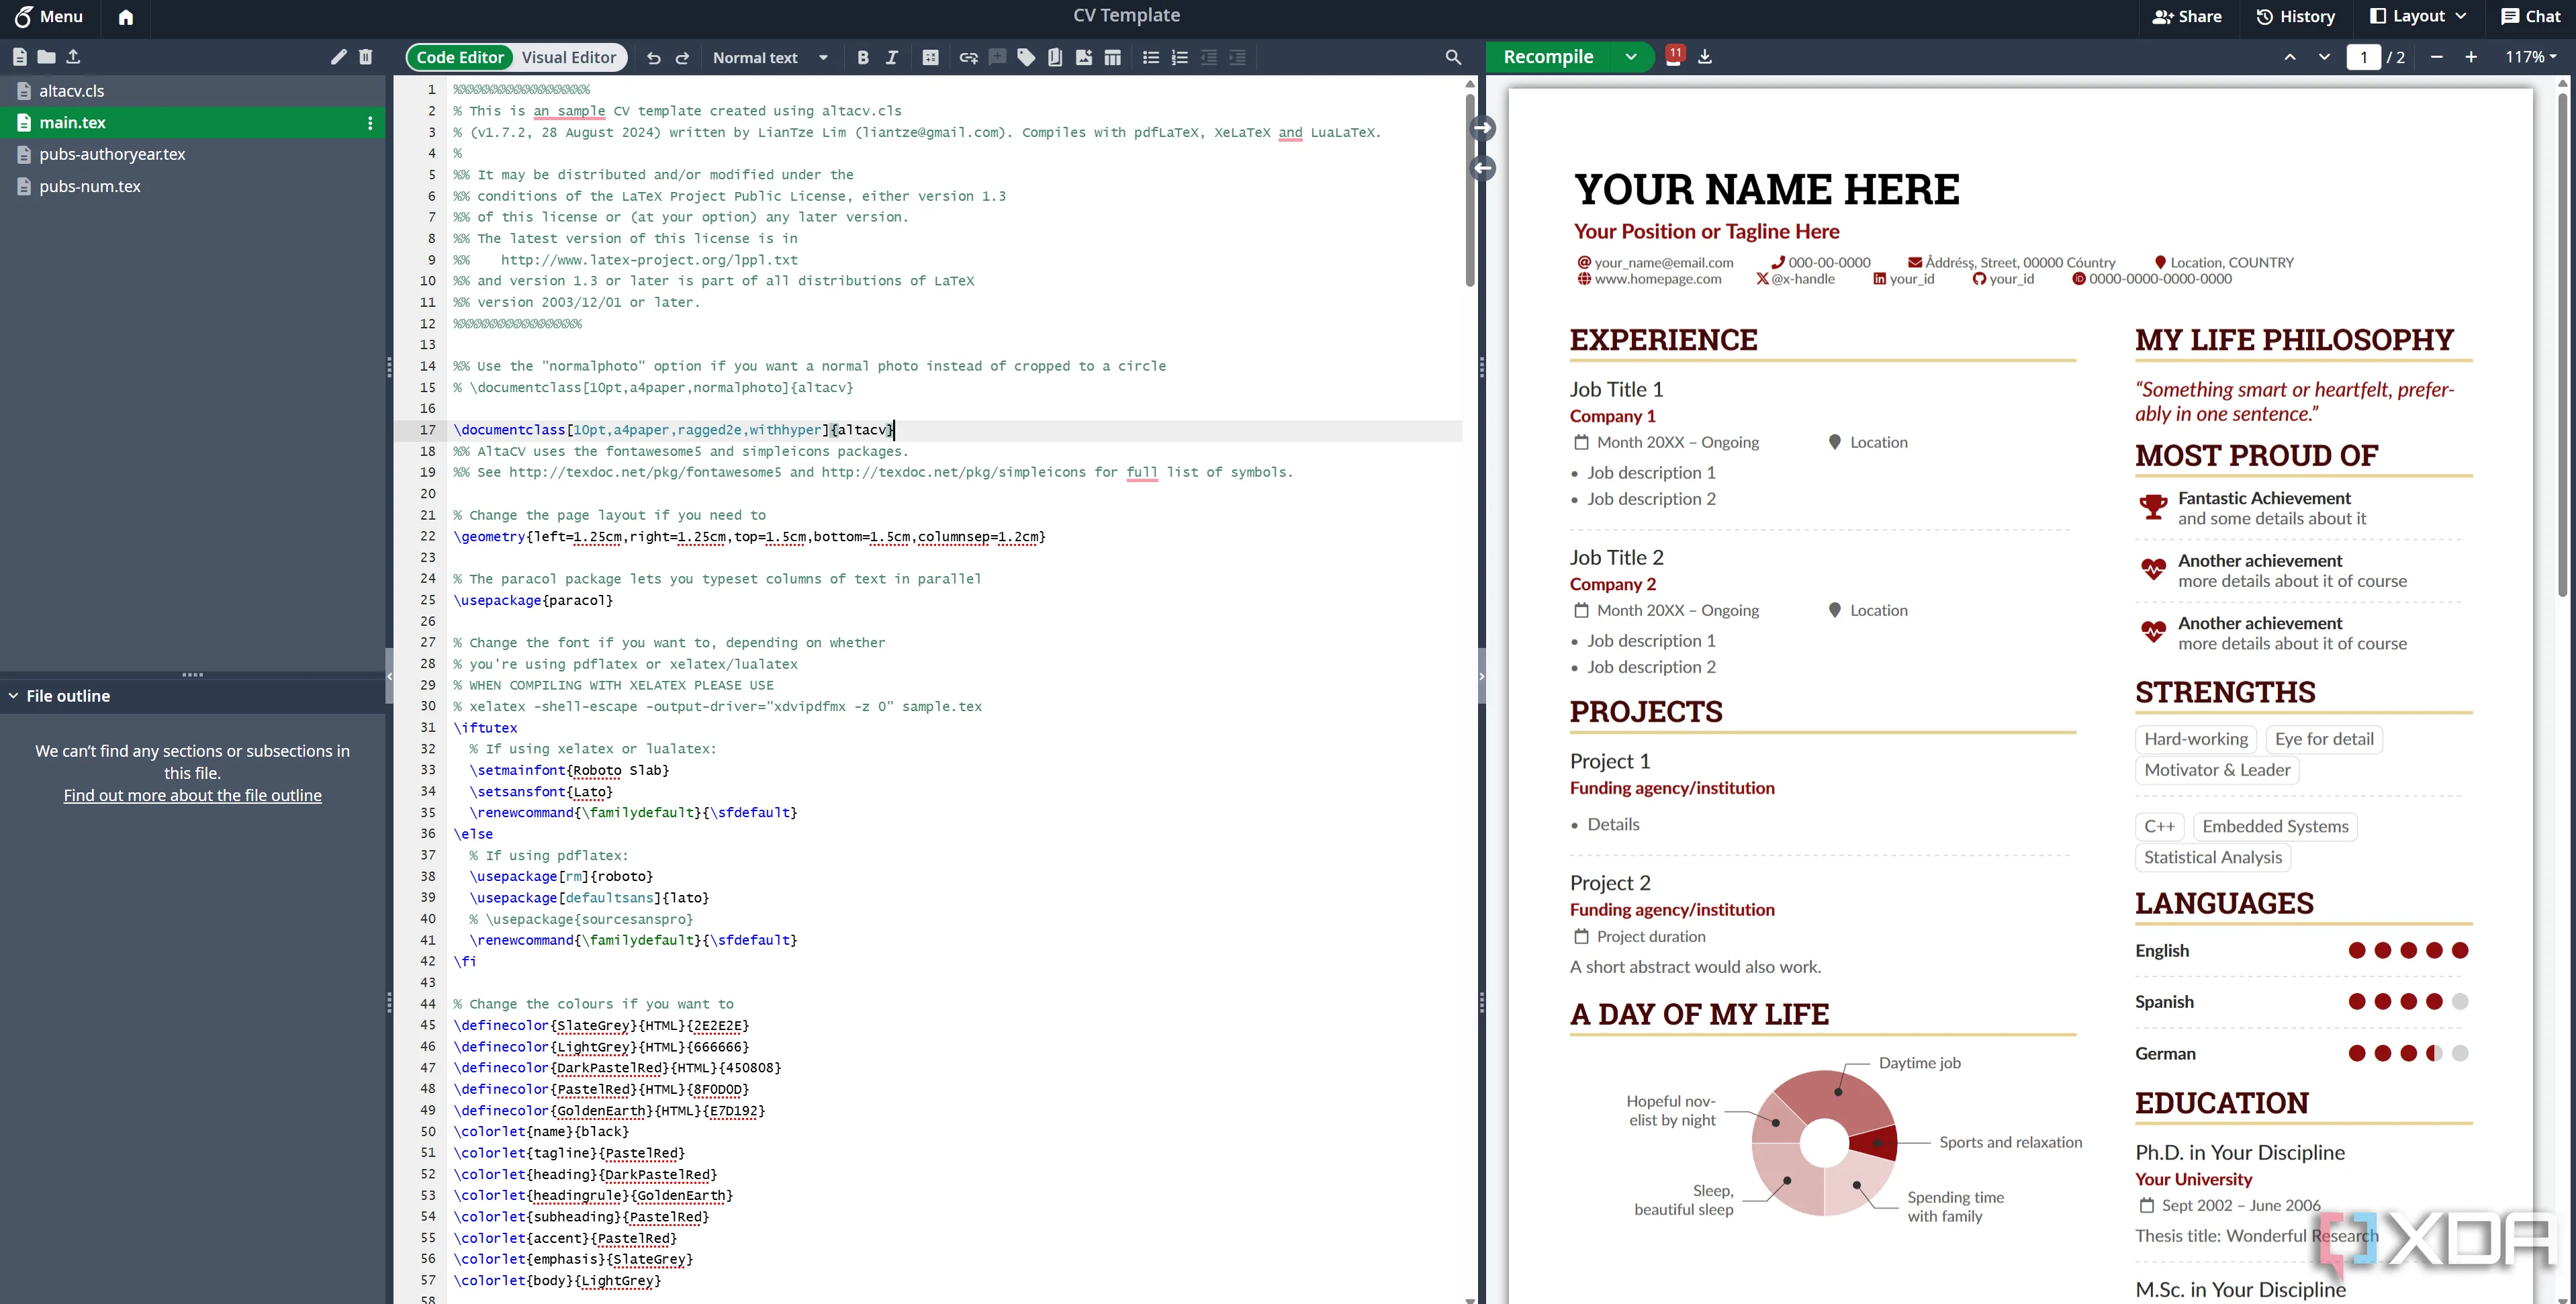Insert a bullet list
Image resolution: width=2576 pixels, height=1304 pixels.
point(1151,58)
